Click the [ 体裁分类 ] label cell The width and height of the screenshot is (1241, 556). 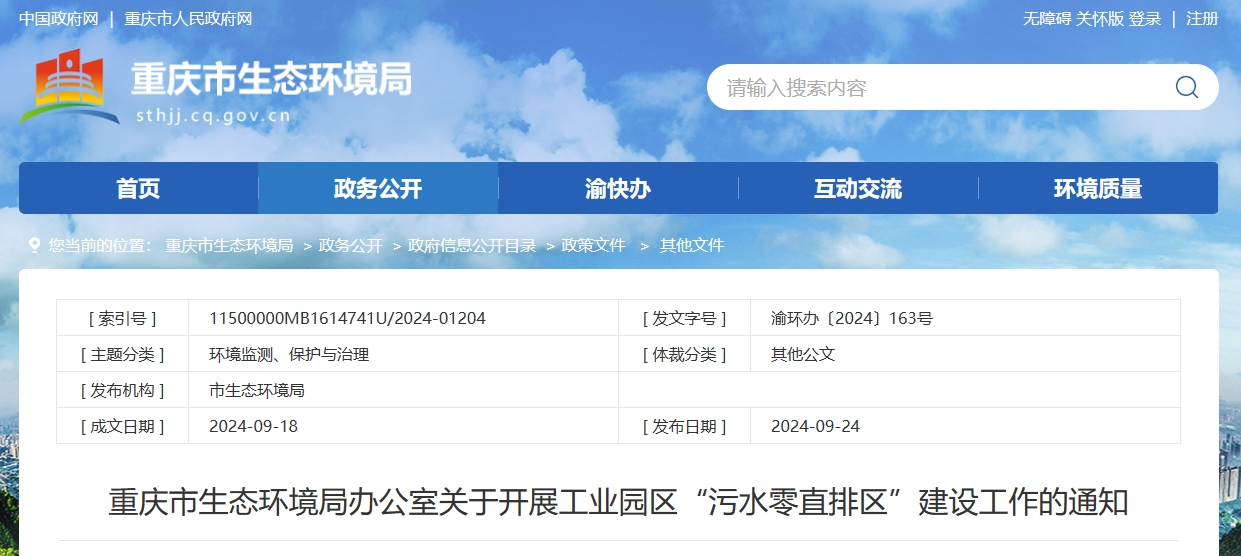coord(685,354)
